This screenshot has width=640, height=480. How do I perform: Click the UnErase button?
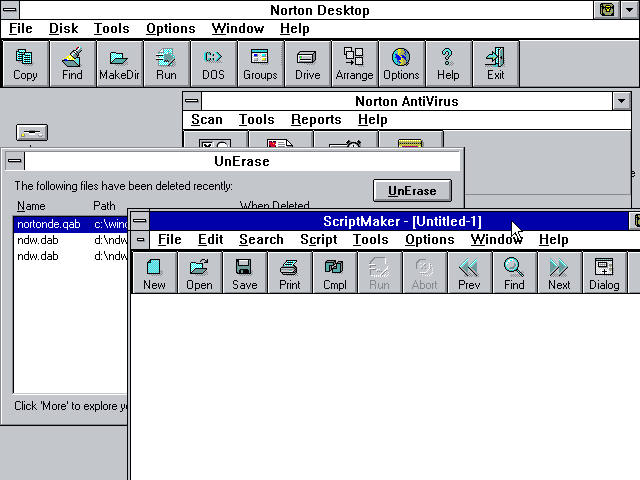pyautogui.click(x=412, y=191)
